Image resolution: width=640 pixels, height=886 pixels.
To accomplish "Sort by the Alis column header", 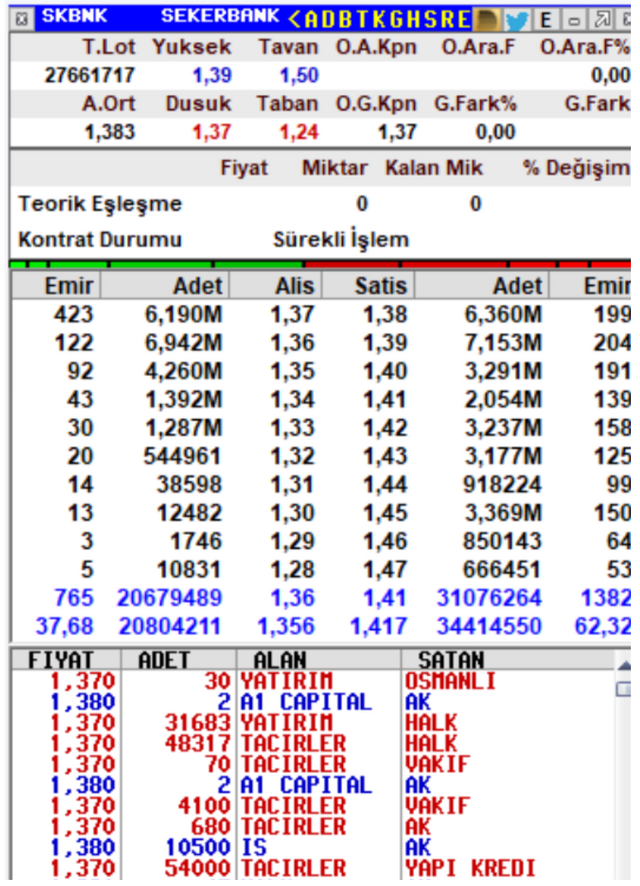I will pos(276,285).
